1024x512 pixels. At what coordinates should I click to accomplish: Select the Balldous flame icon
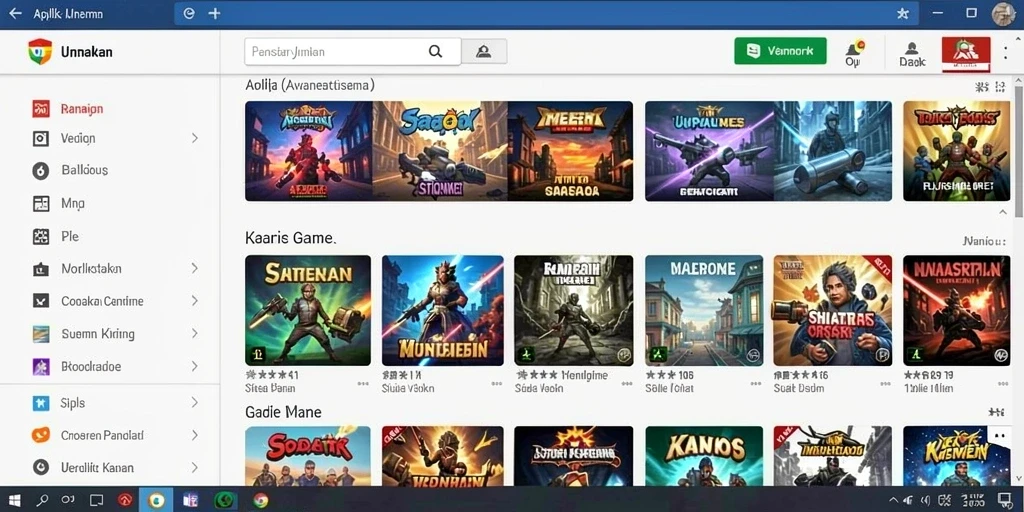[x=40, y=170]
